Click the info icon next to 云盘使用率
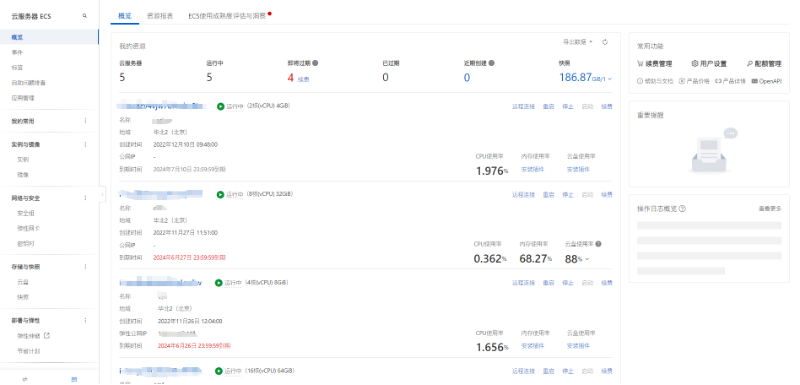The height and width of the screenshot is (385, 800). (598, 244)
